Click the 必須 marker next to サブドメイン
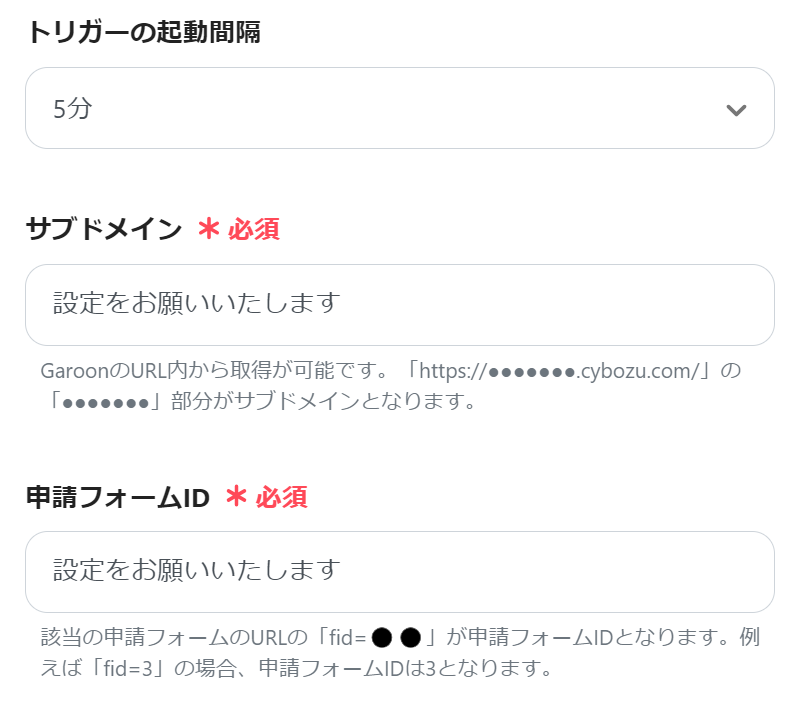The image size is (808, 703). point(254,229)
